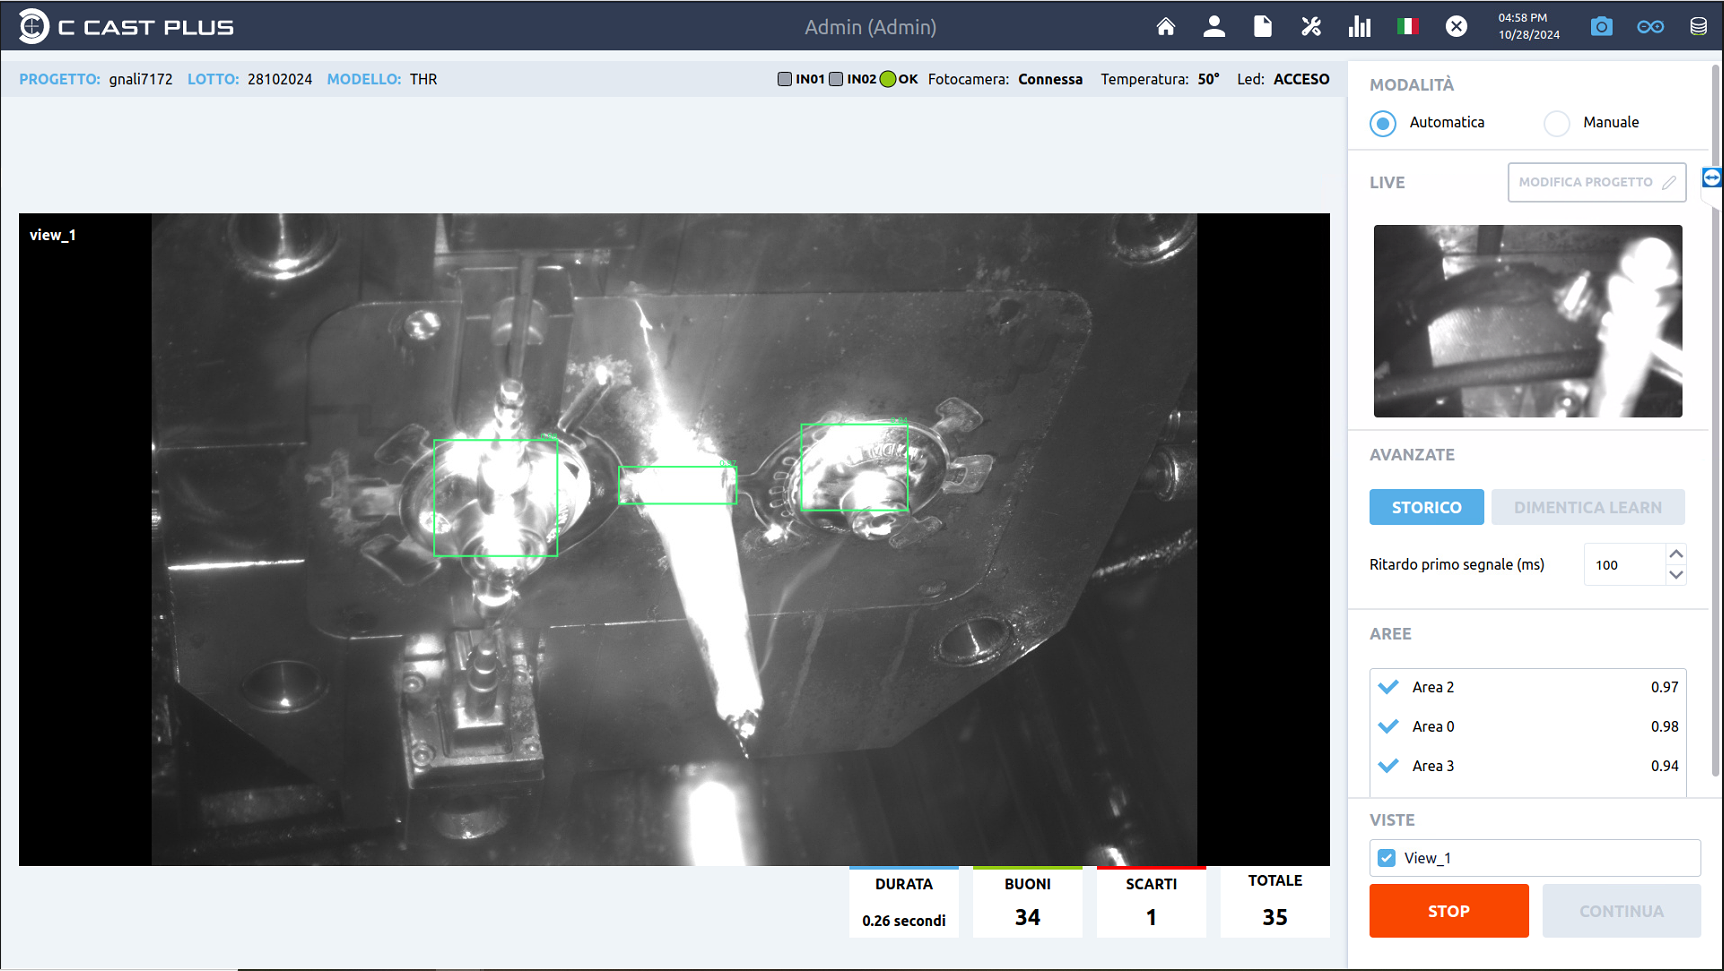Select the Automatica mode radio button
The height and width of the screenshot is (971, 1724).
click(x=1382, y=123)
